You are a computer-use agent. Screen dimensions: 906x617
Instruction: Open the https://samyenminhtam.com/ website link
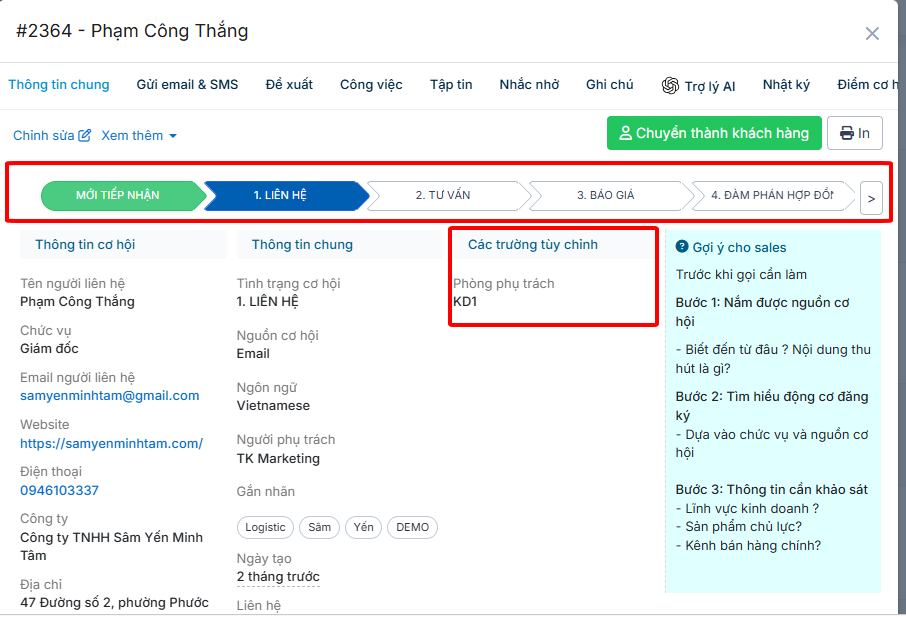(112, 444)
